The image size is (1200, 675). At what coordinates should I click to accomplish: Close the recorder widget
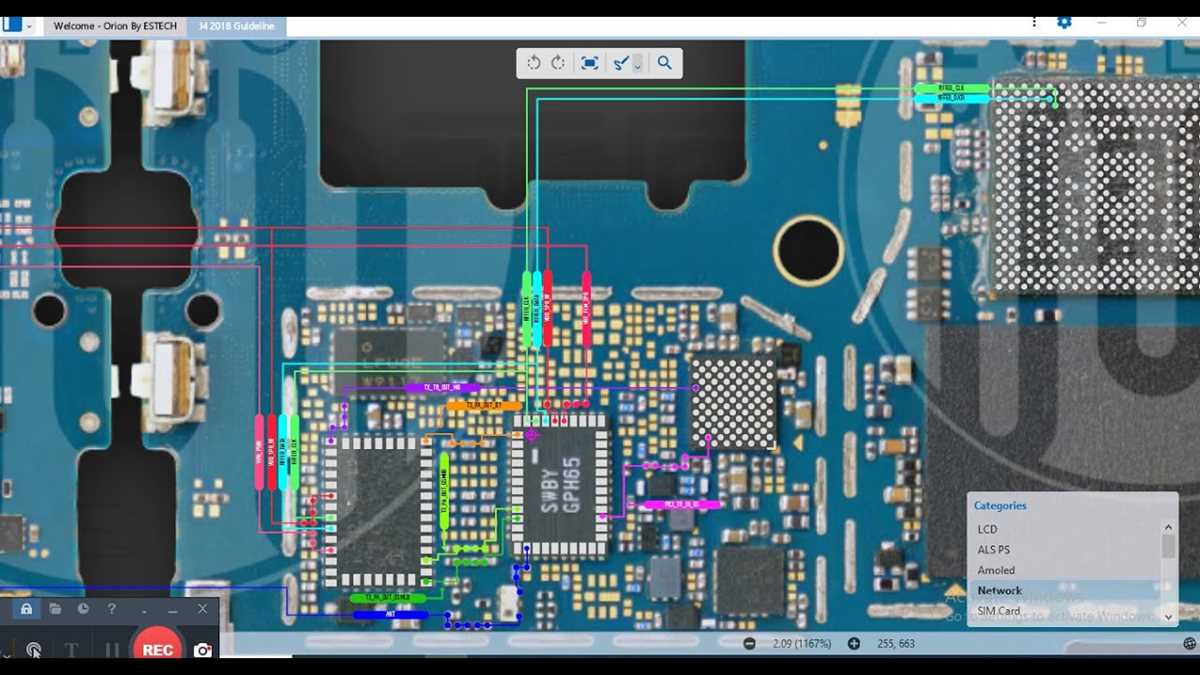coord(203,609)
